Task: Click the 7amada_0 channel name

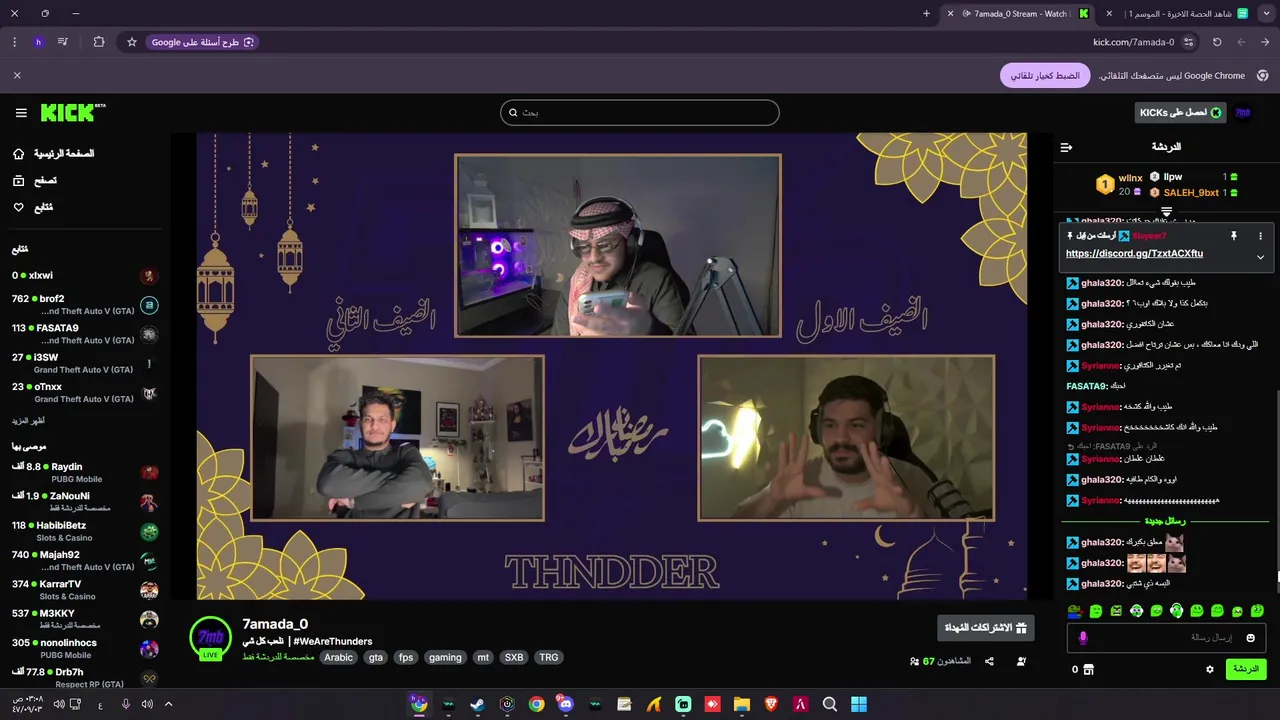Action: [x=275, y=624]
